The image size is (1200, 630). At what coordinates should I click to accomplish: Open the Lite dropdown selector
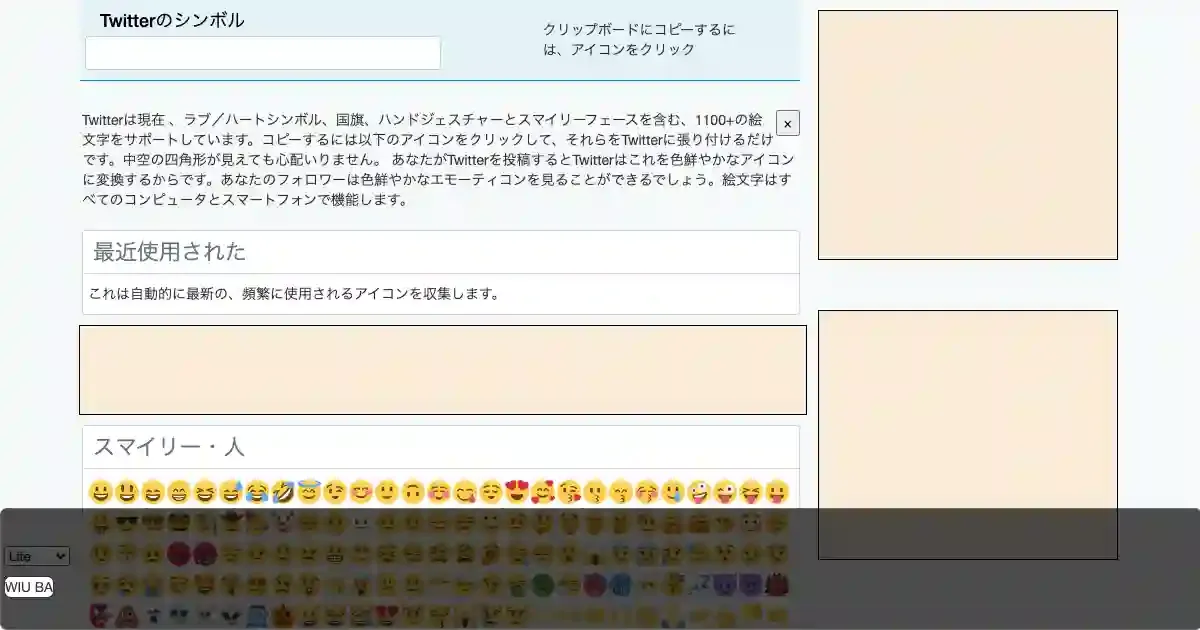pos(37,556)
